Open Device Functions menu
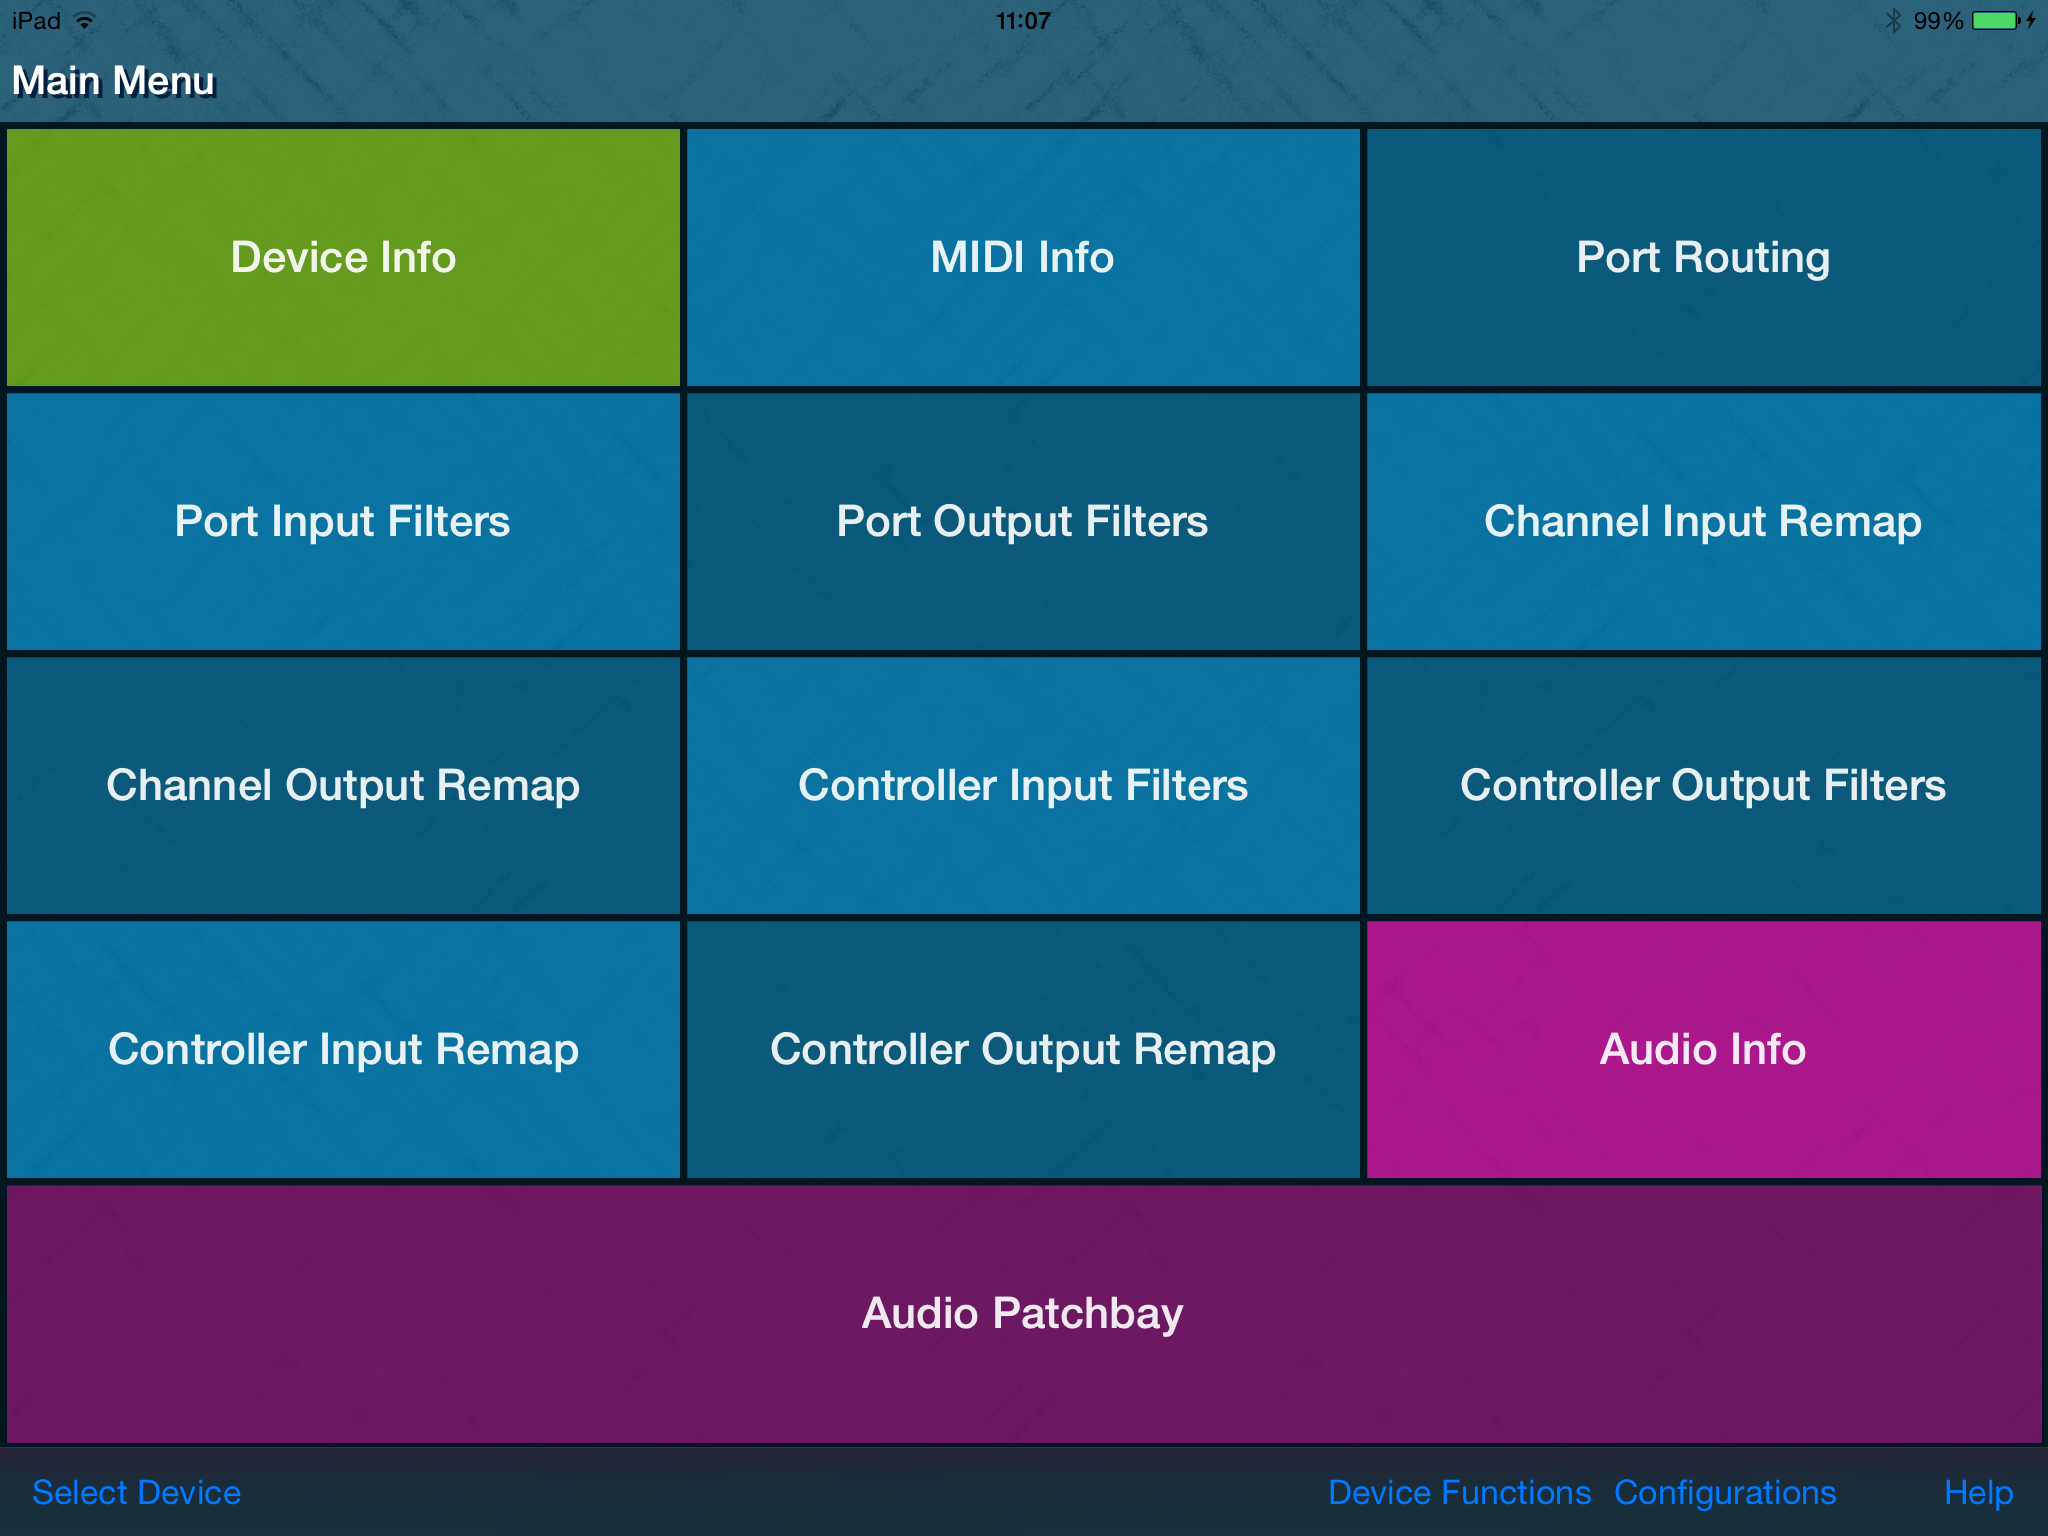This screenshot has width=2048, height=1536. click(1459, 1492)
